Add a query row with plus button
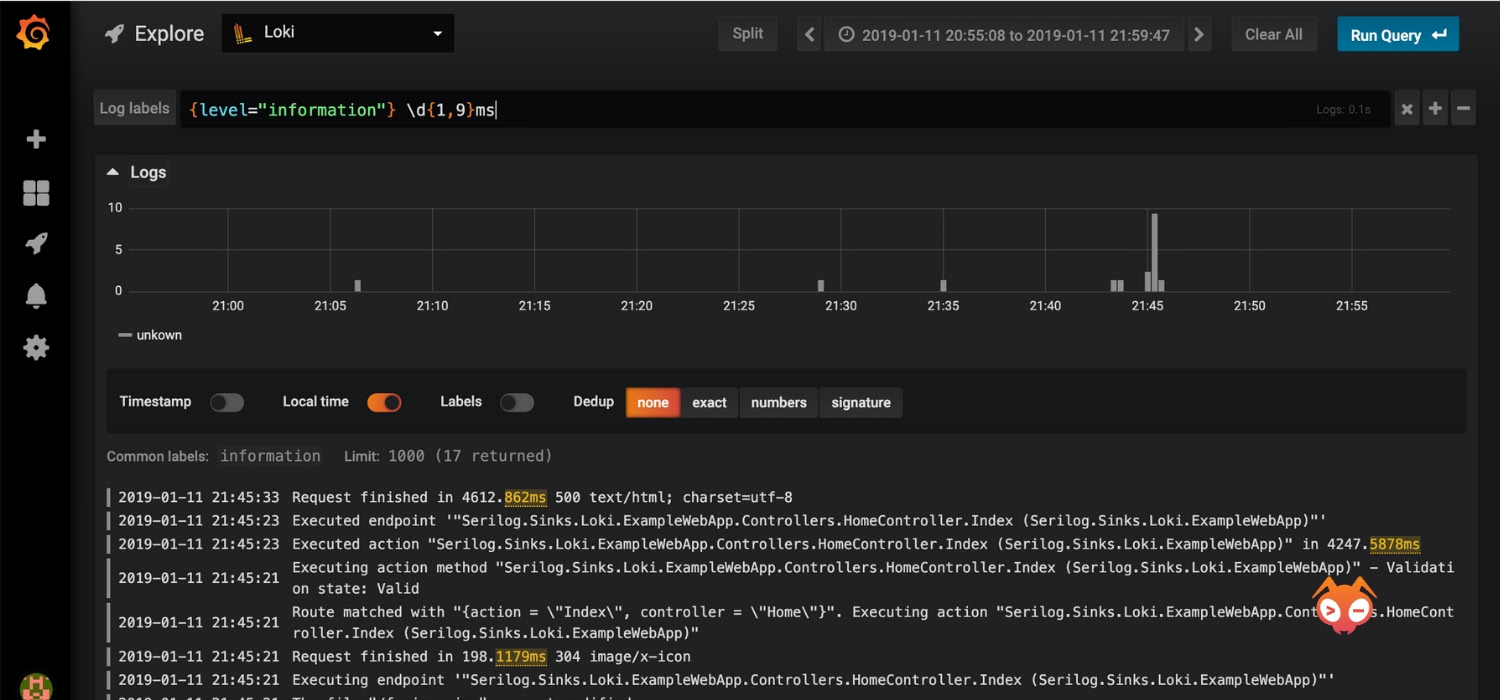The height and width of the screenshot is (700, 1500). click(1435, 109)
